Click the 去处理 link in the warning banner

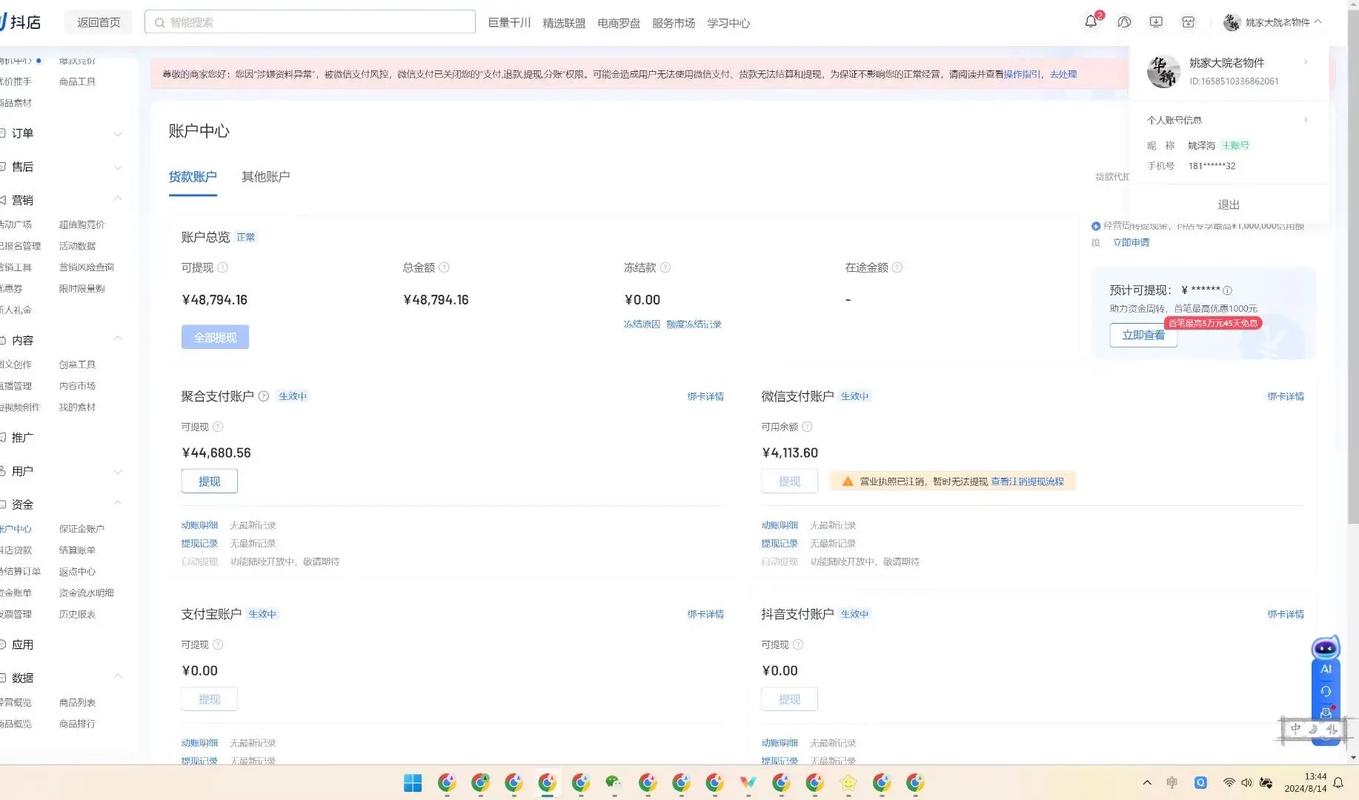click(x=1063, y=74)
